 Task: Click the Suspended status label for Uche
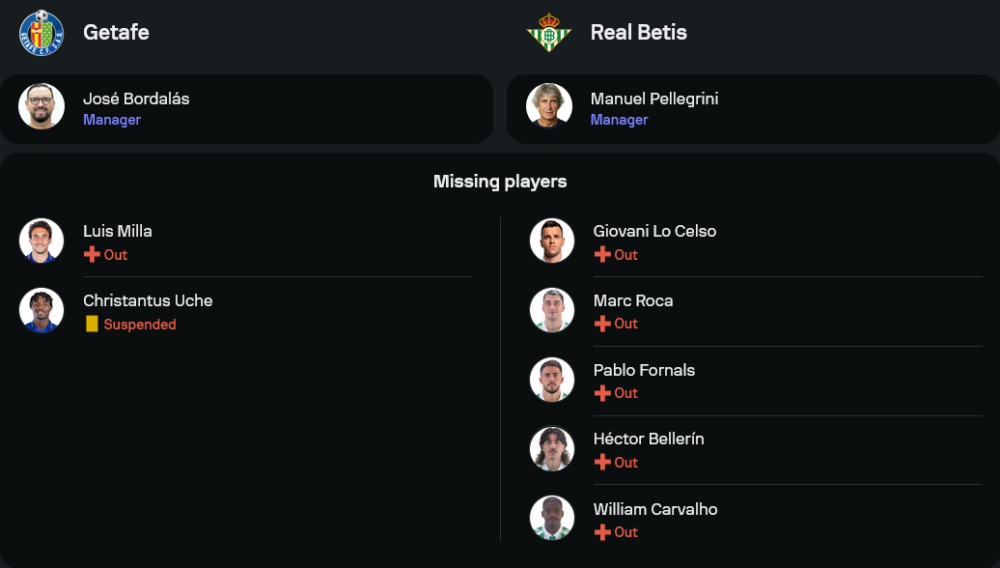(x=140, y=324)
